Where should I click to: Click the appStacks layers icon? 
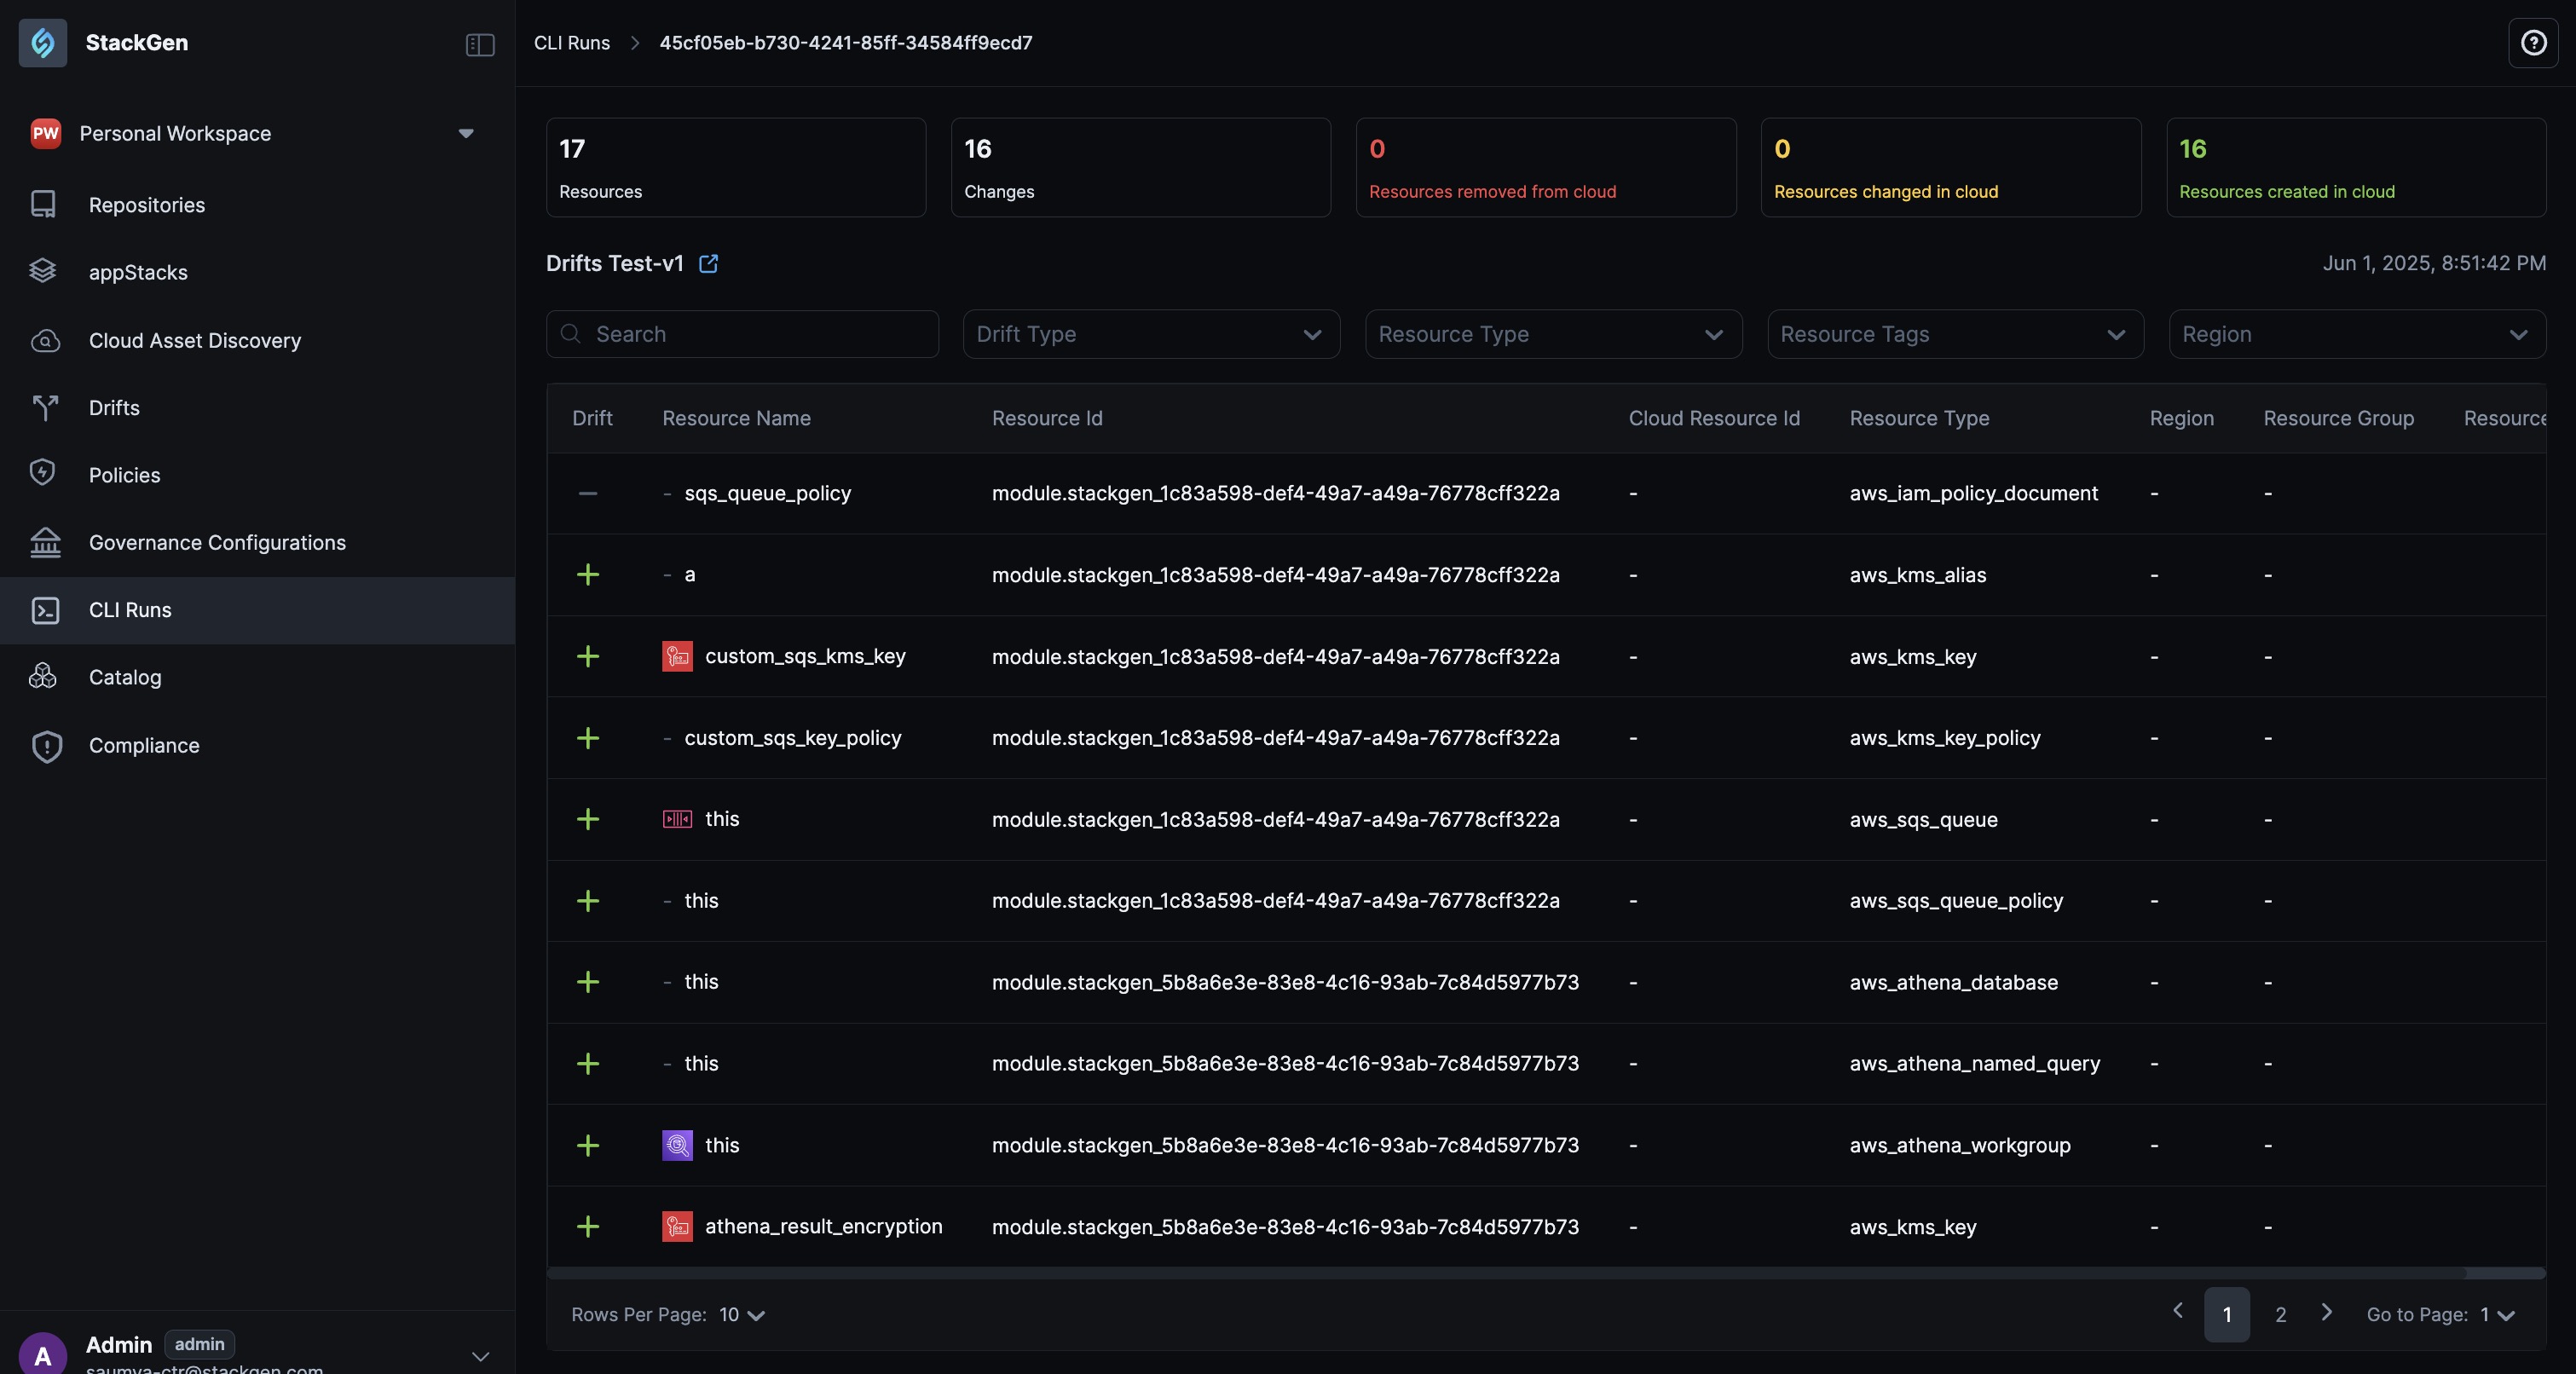[43, 272]
